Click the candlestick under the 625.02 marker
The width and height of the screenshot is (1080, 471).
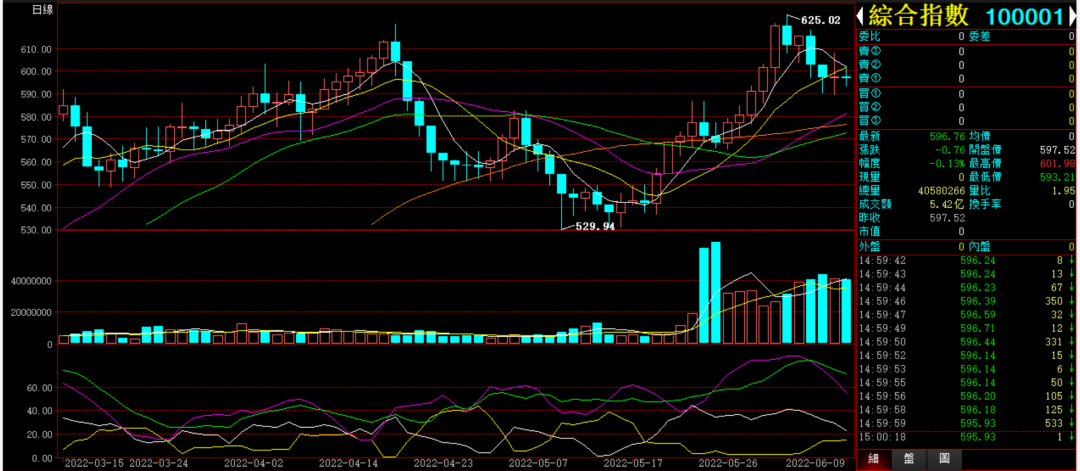pos(787,34)
